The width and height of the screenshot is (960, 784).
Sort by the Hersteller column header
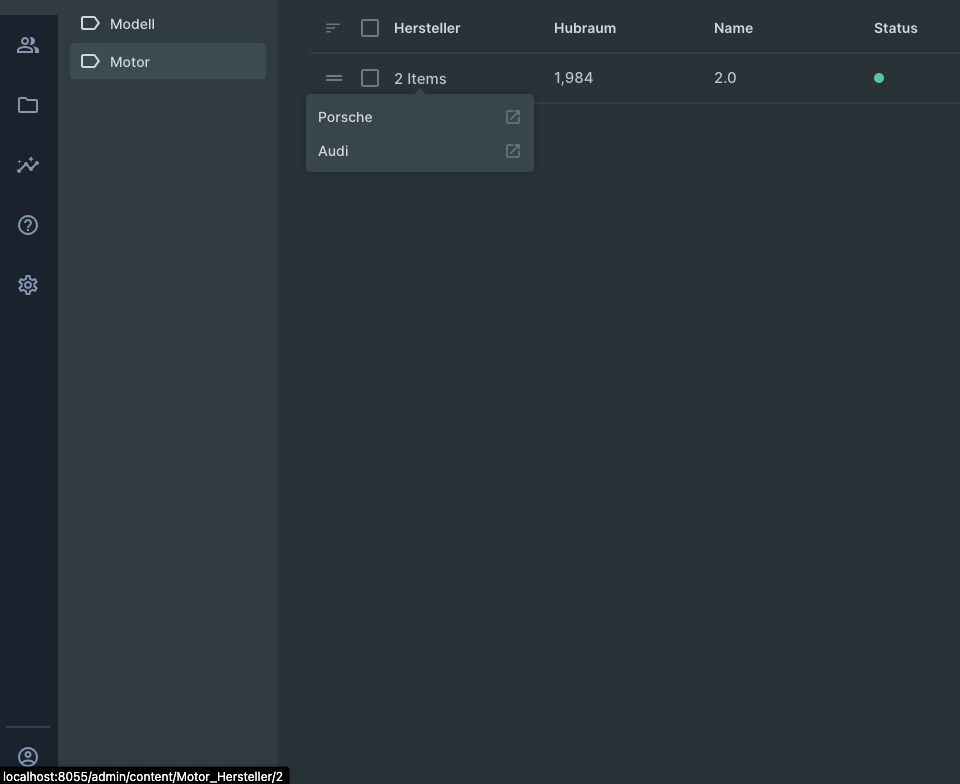(427, 28)
